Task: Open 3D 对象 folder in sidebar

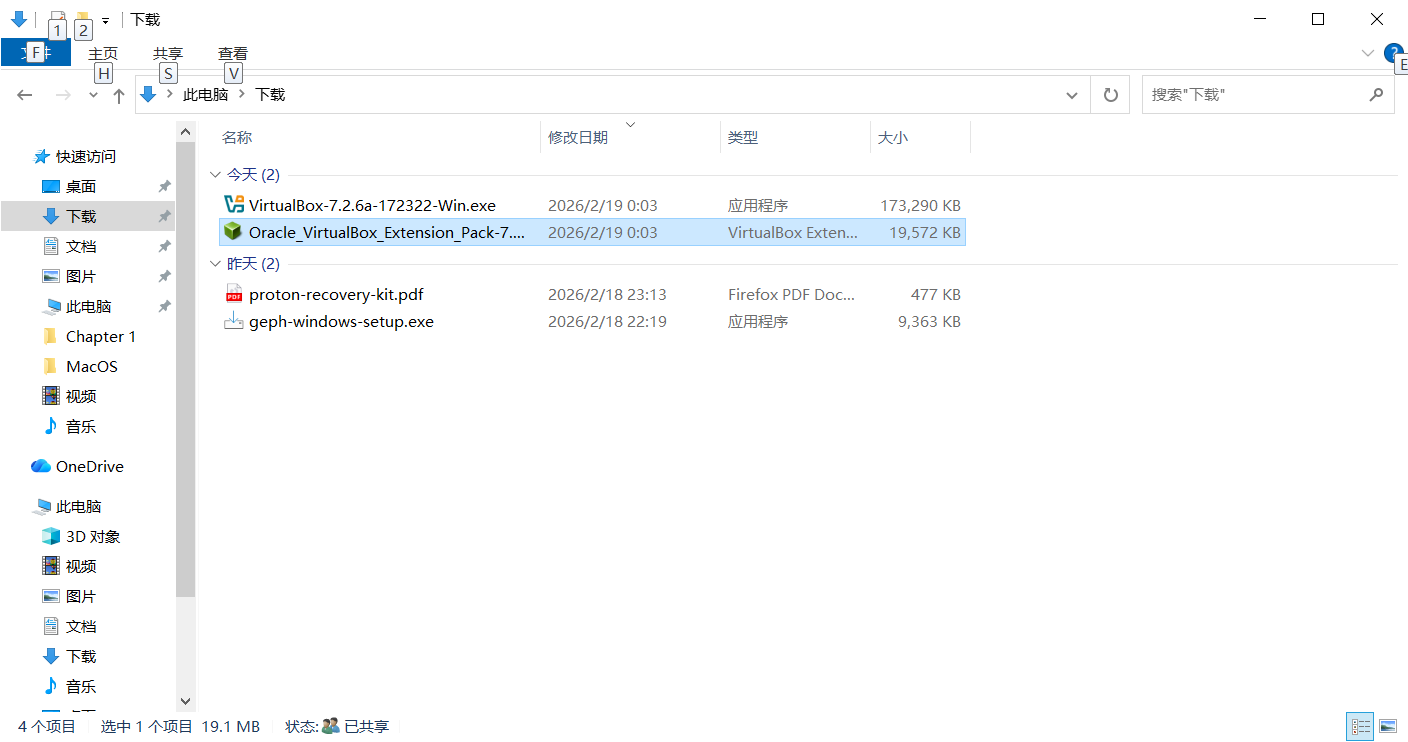Action: [92, 536]
